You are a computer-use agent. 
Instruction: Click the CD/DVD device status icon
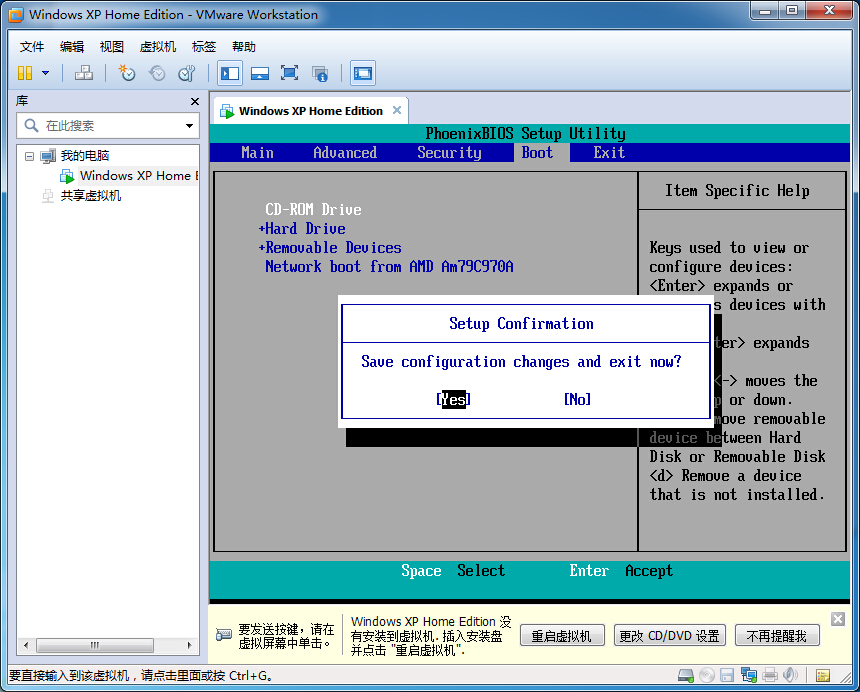(707, 676)
